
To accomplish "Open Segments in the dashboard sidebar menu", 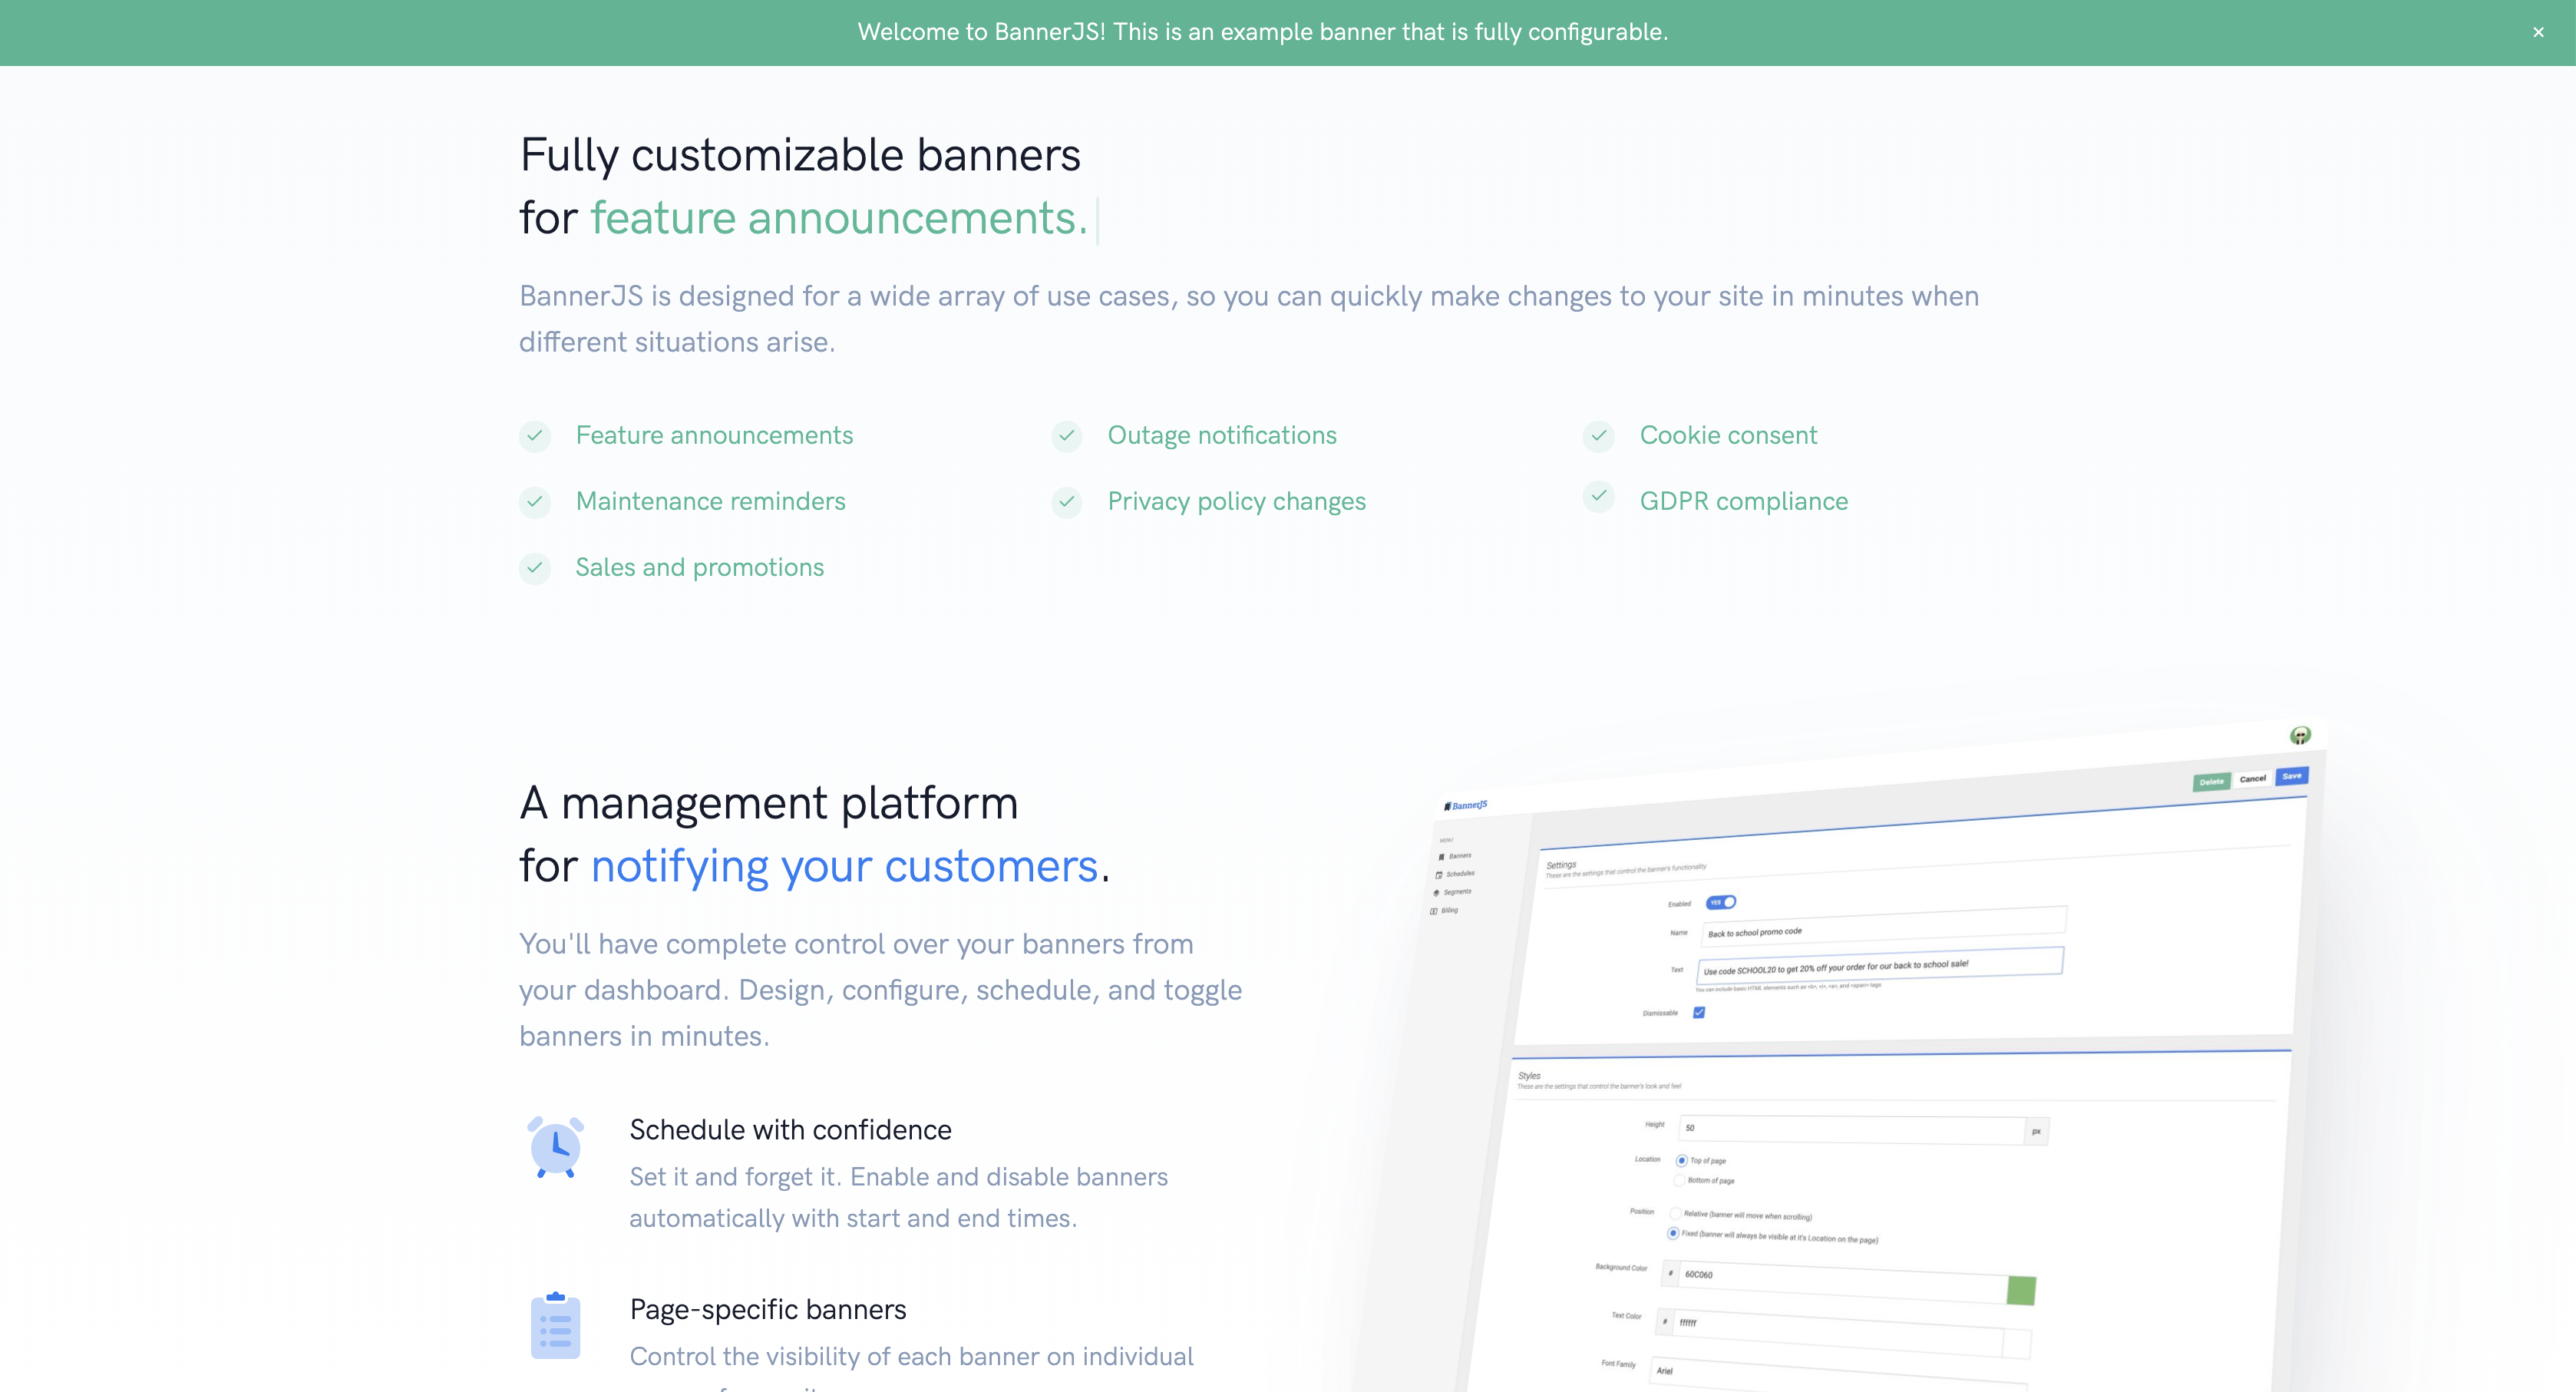I will (x=1456, y=892).
